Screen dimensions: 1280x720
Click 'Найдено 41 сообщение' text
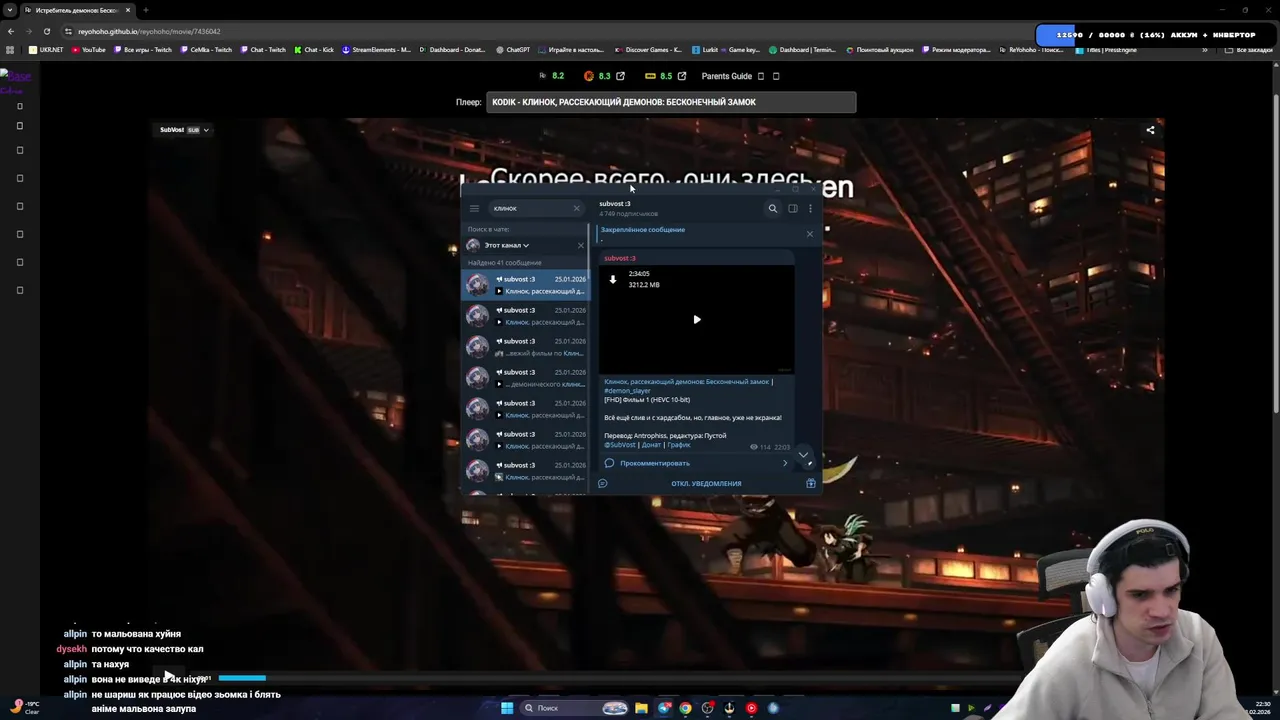(504, 263)
